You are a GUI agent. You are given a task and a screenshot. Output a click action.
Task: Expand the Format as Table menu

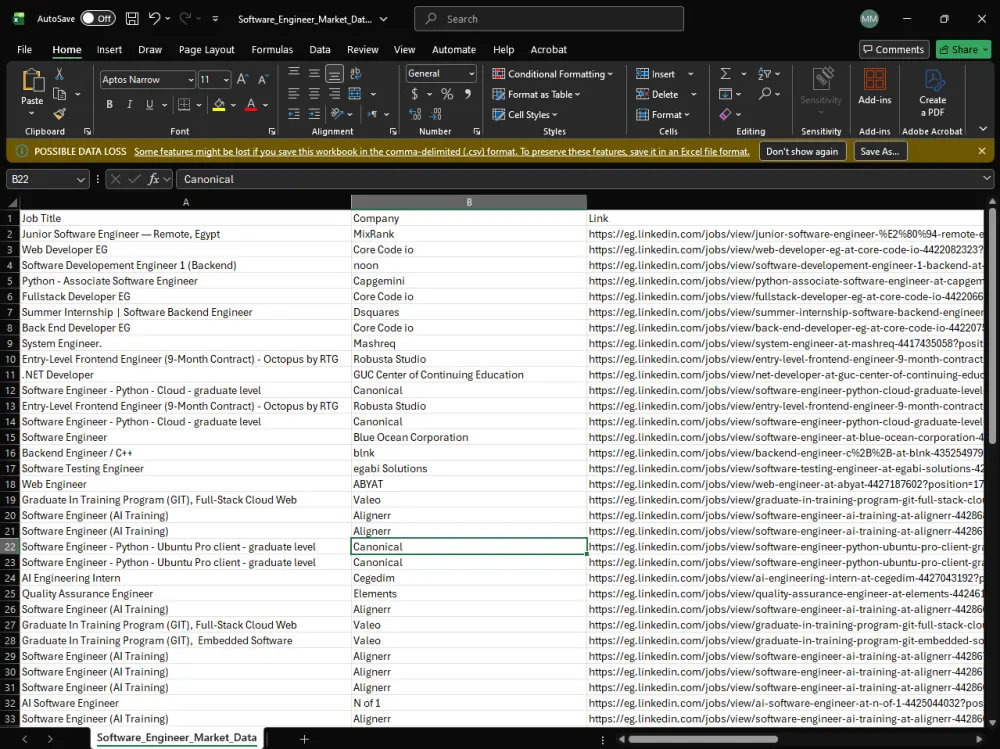(x=536, y=94)
